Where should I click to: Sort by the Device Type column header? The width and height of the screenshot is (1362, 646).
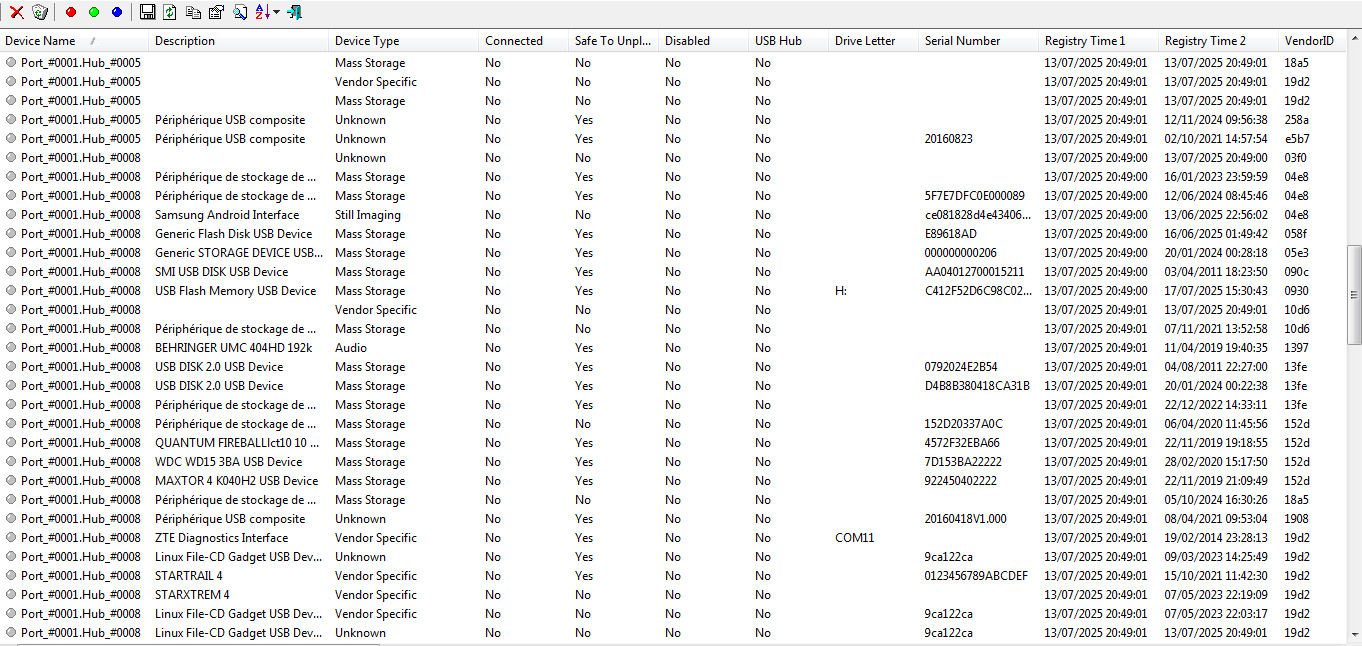tap(404, 41)
